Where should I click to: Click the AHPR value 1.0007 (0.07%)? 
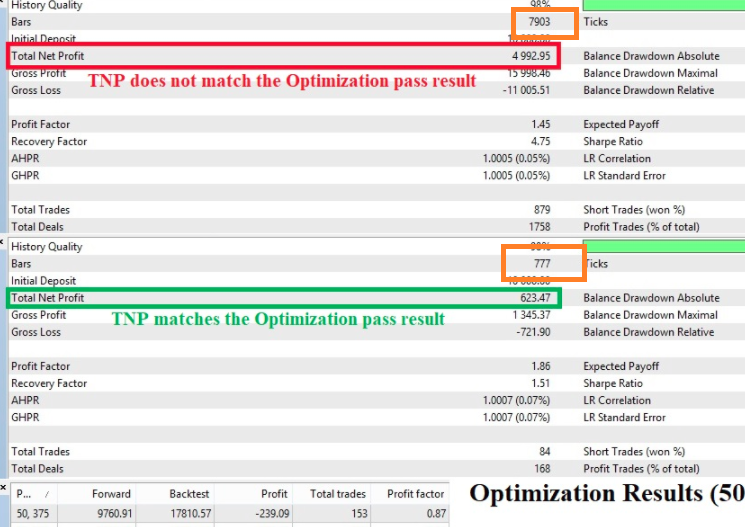click(516, 401)
